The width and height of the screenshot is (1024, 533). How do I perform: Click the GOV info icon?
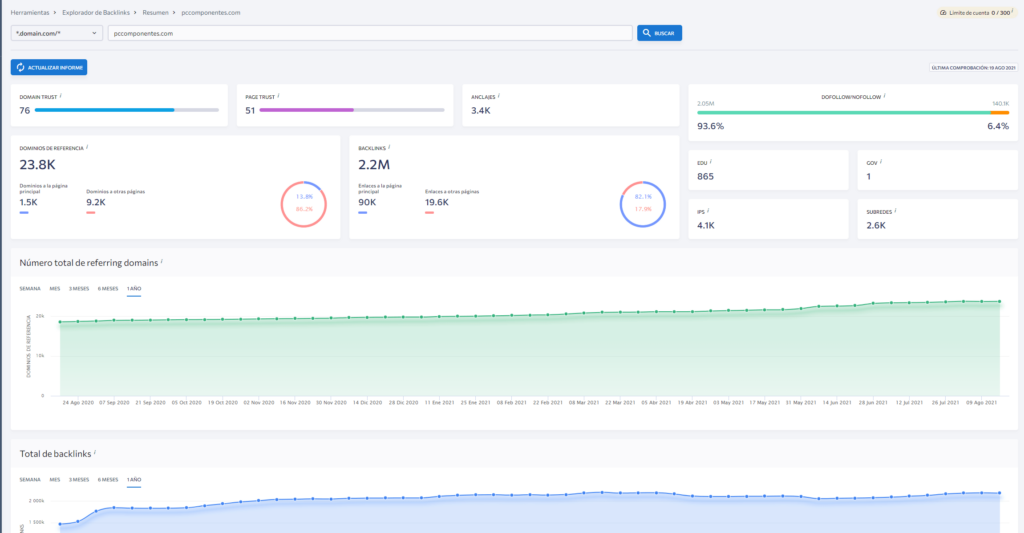coord(882,161)
